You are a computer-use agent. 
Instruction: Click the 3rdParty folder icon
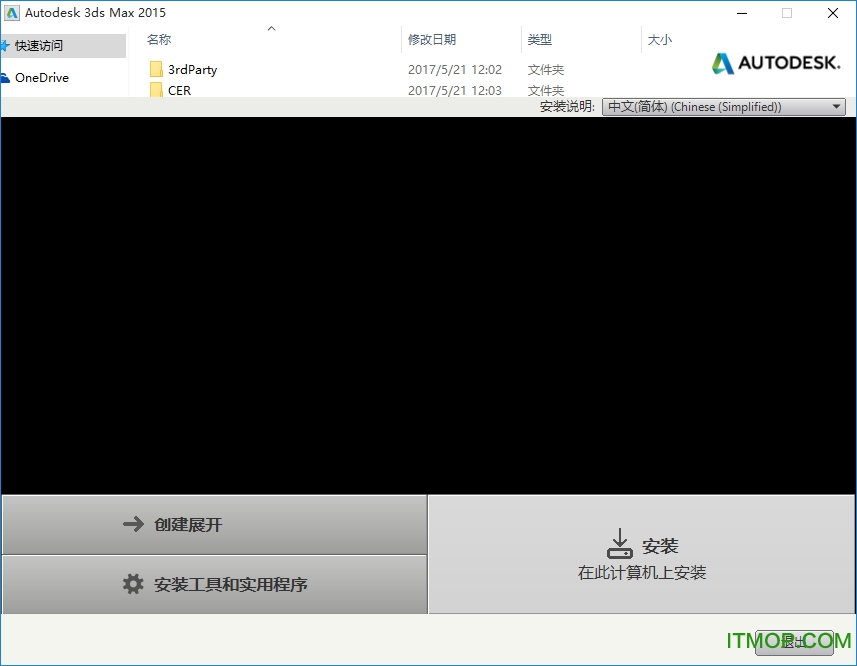point(156,69)
